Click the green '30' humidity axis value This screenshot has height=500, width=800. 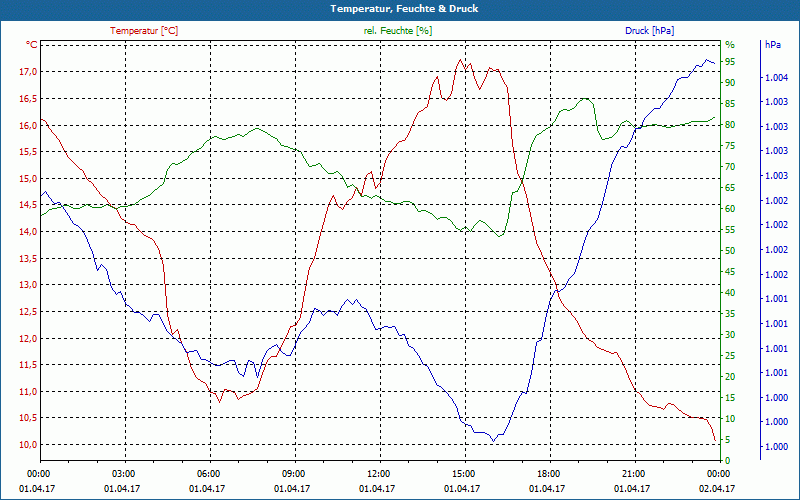[x=730, y=335]
